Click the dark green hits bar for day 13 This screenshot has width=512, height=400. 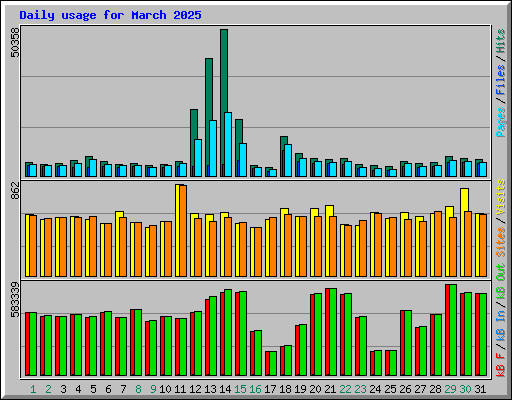209,89
